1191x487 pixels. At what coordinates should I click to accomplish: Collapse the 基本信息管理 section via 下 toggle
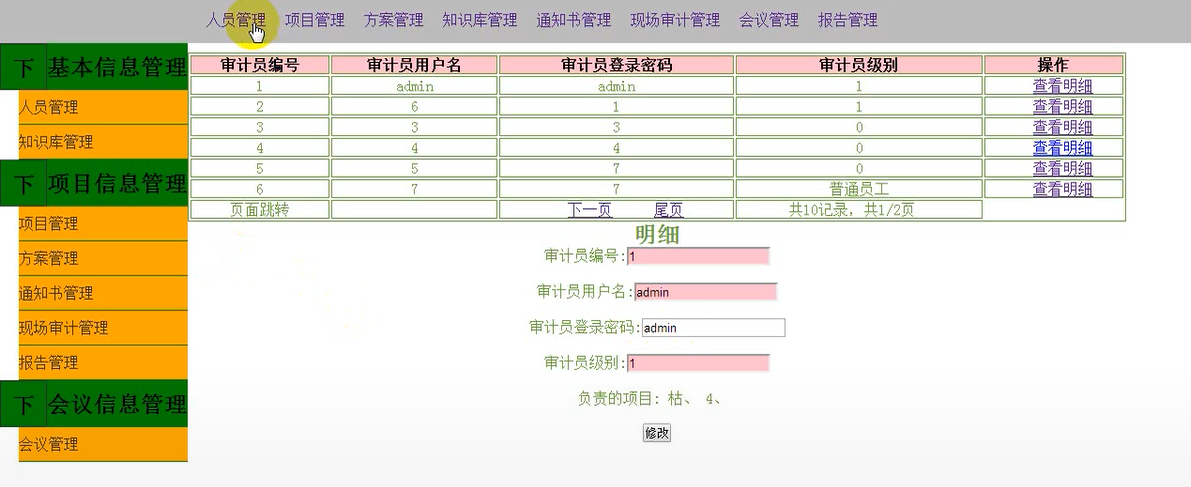coord(24,67)
